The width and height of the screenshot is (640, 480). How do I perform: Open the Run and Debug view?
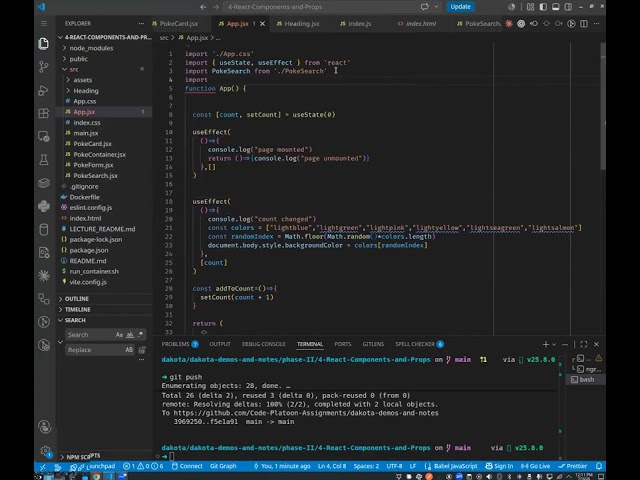coord(44,90)
